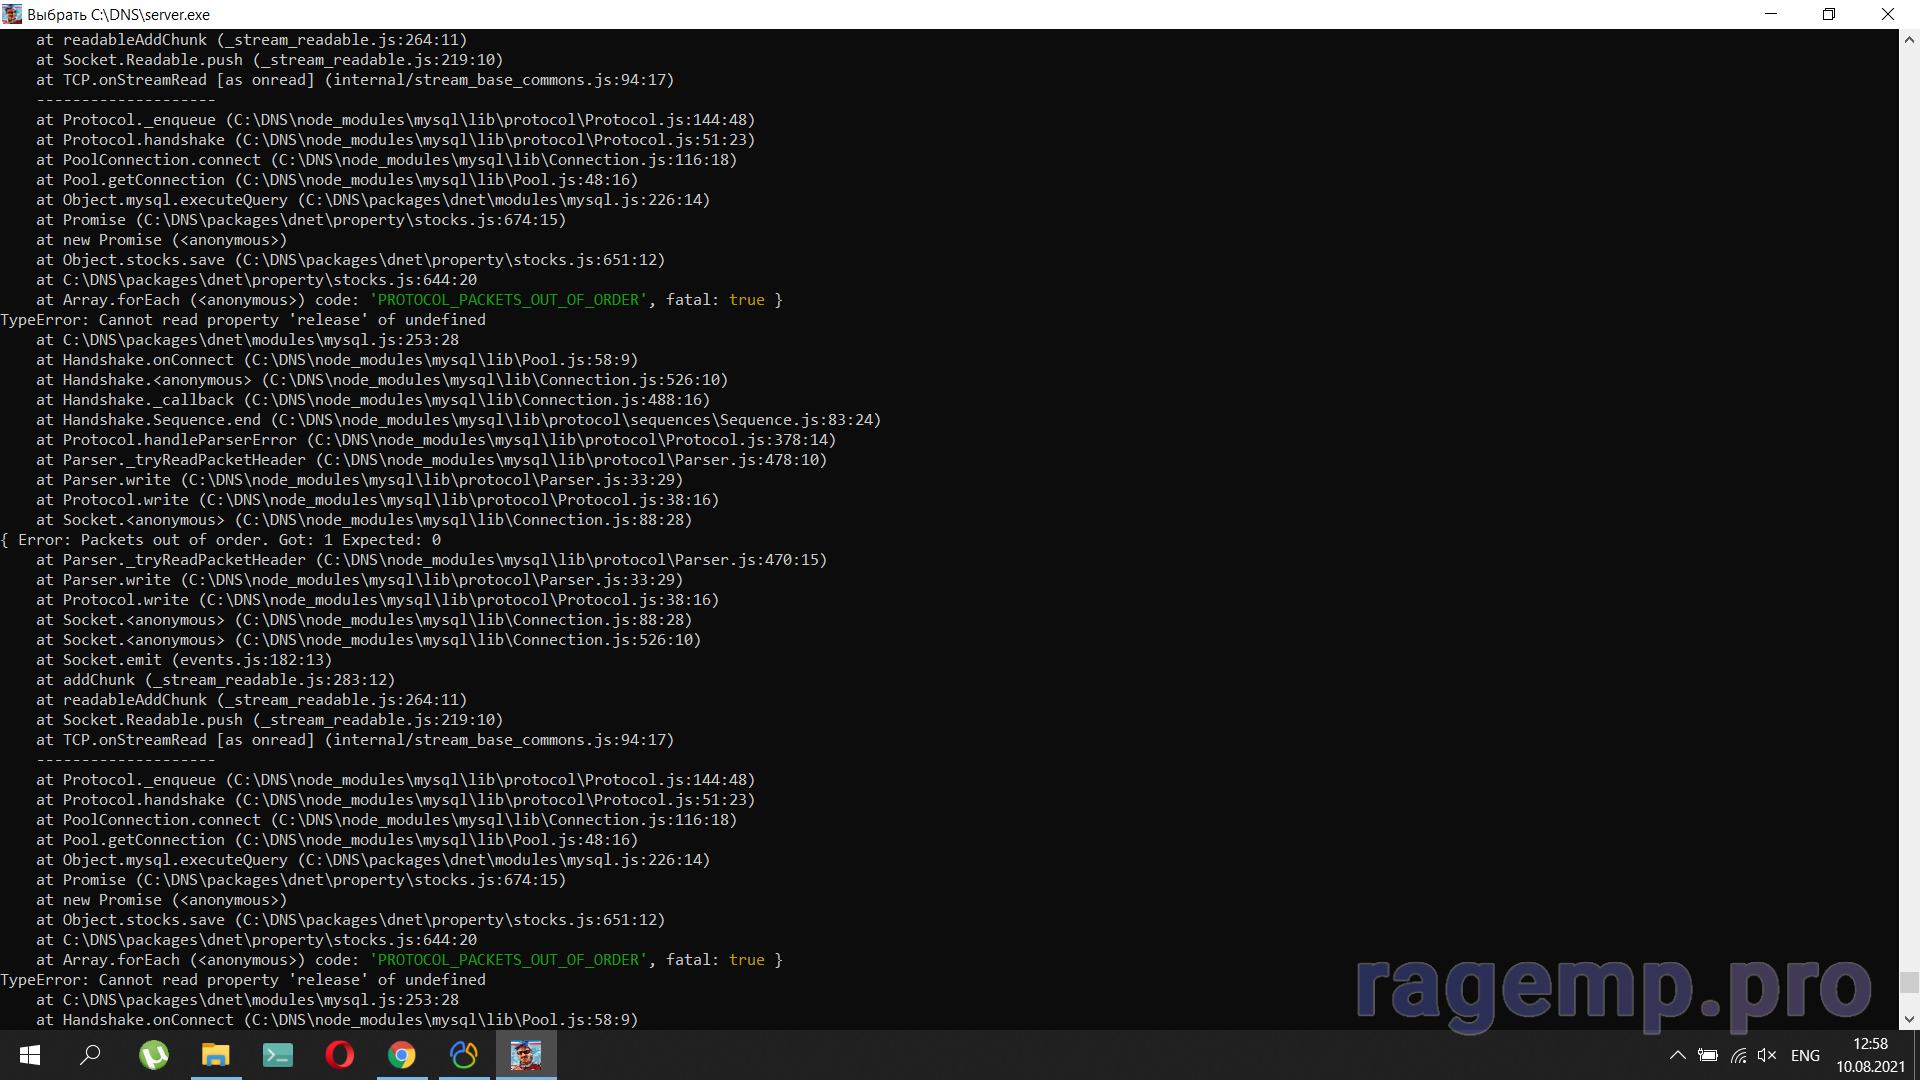Viewport: 1920px width, 1080px height.
Task: Click the vertical scrollbar thumb
Action: 1909,982
